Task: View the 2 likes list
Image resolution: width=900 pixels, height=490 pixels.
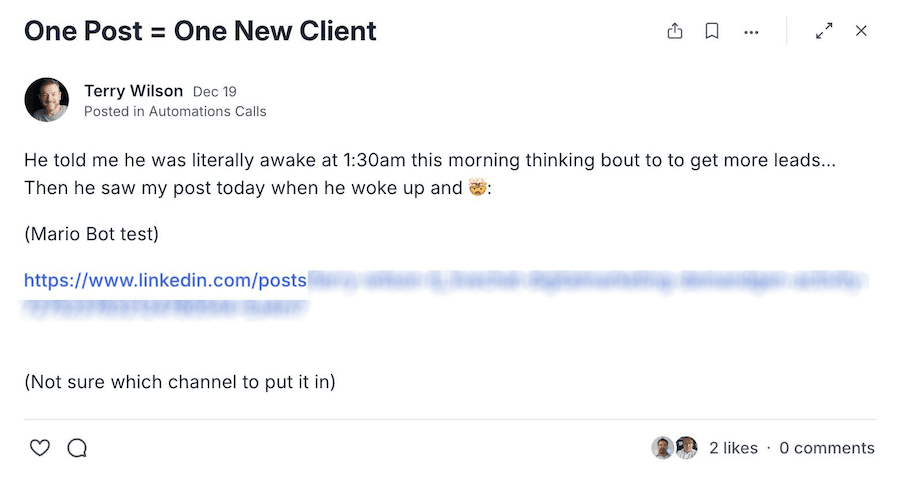Action: tap(733, 448)
